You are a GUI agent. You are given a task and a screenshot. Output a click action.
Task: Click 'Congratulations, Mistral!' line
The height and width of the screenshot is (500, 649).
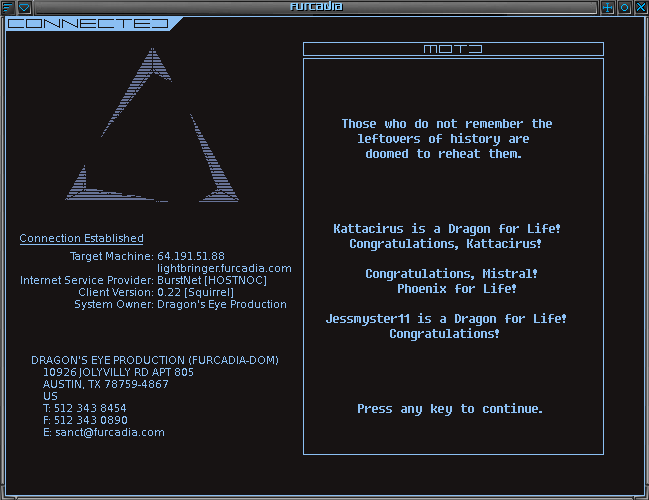[x=451, y=274]
